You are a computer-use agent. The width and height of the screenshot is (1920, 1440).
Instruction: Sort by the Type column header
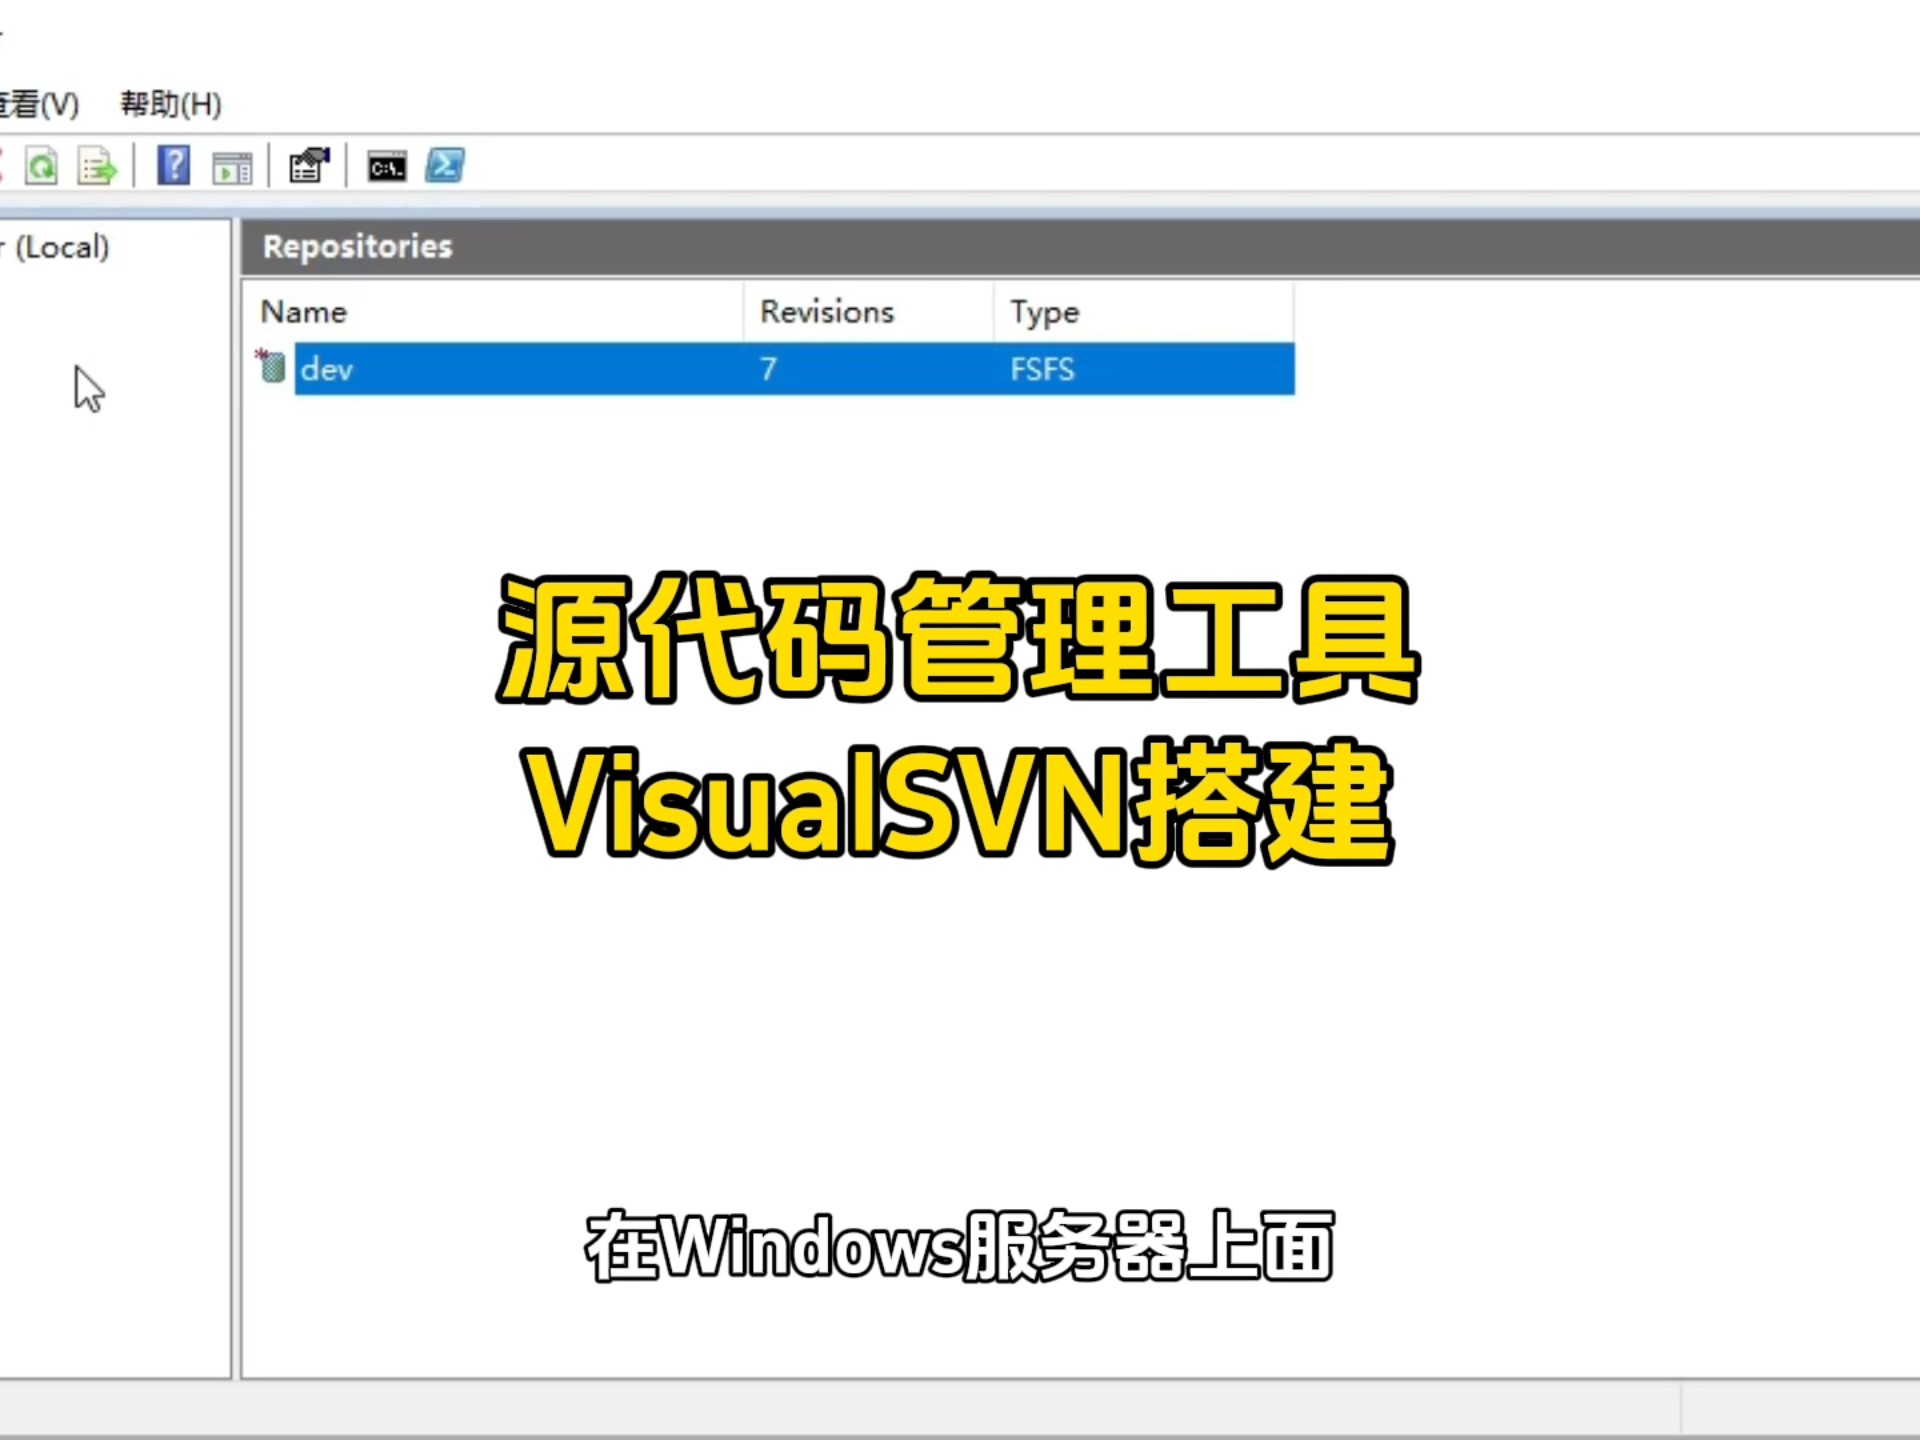click(1144, 312)
